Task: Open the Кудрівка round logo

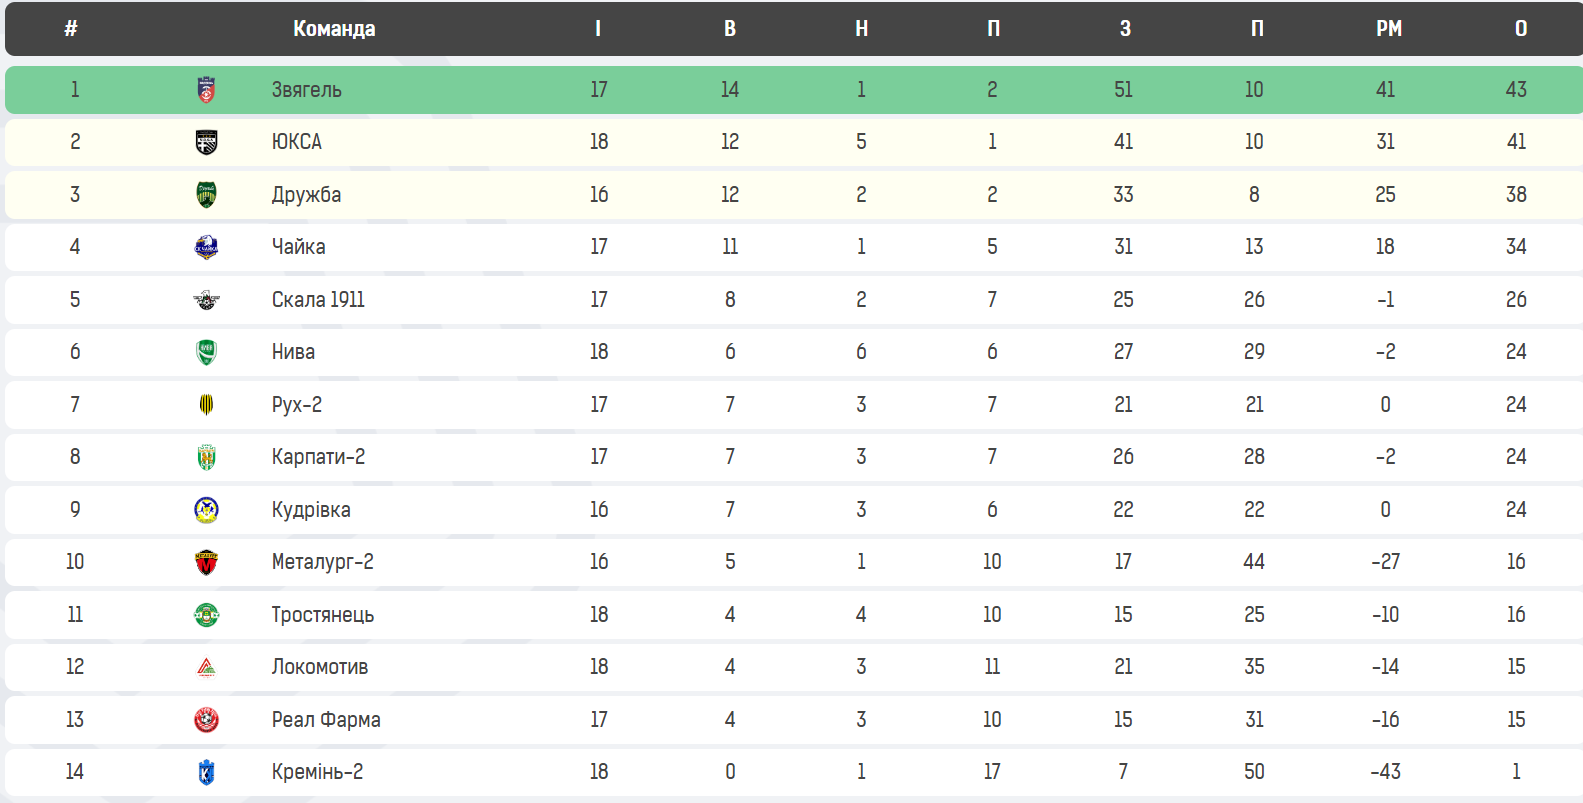Action: pos(206,510)
